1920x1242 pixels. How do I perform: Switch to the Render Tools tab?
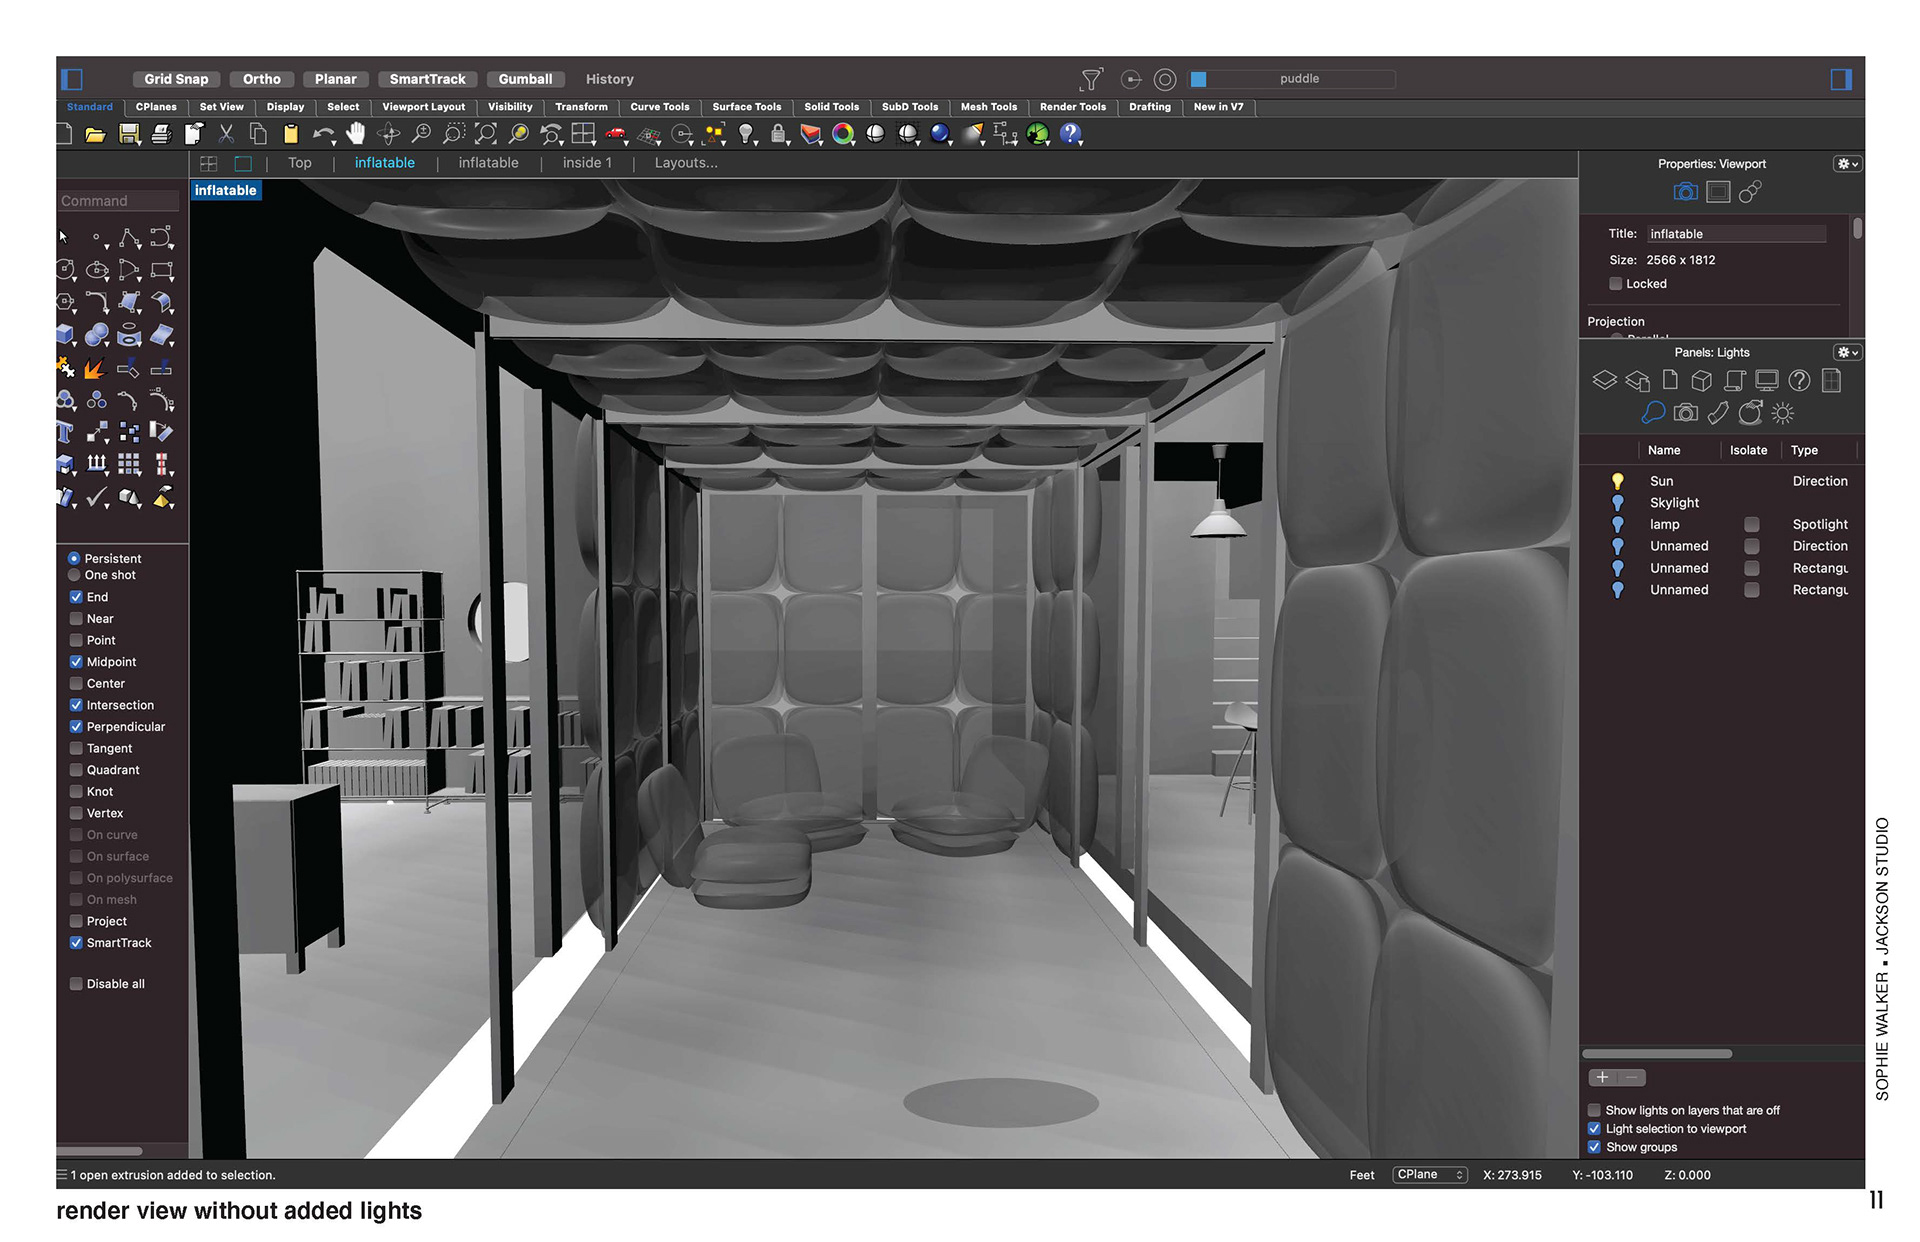pos(1072,107)
